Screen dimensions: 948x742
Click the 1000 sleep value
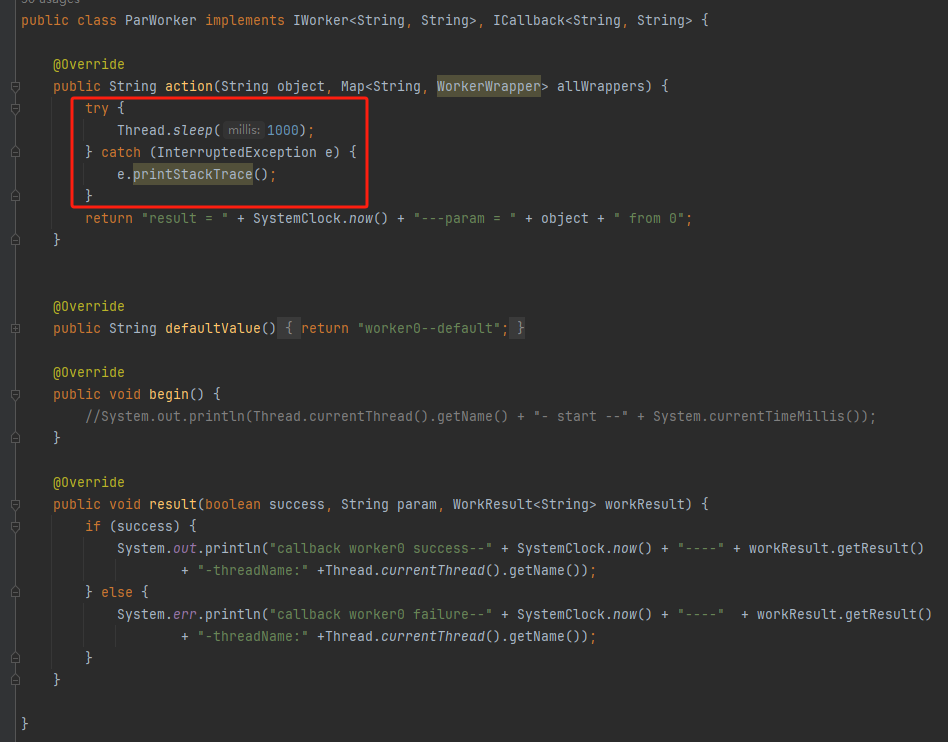(283, 131)
